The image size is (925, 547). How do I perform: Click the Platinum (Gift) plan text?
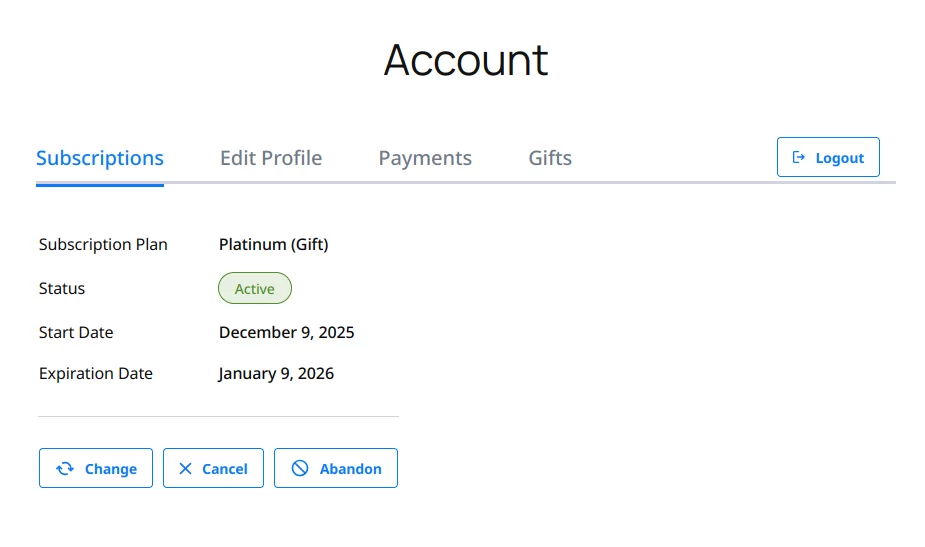[x=273, y=244]
